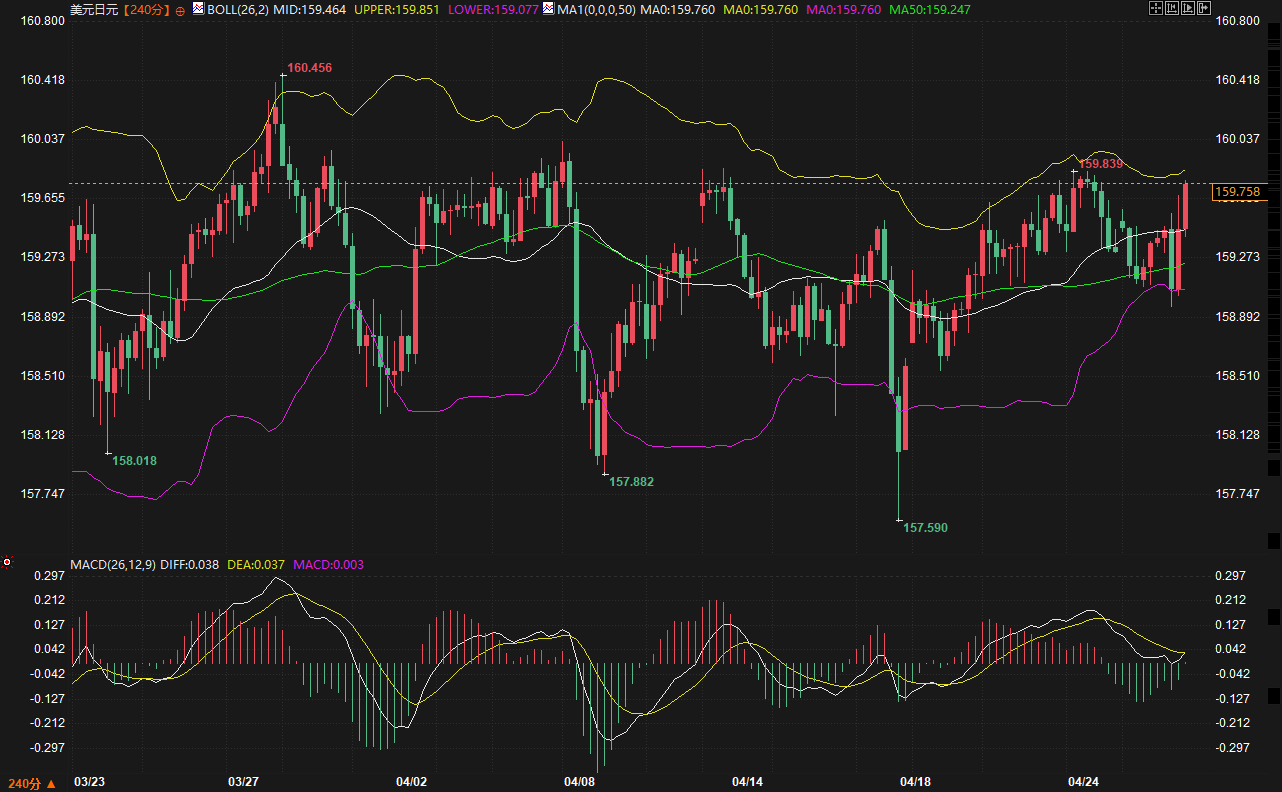
Task: Click the red sun marker icon left of MACD
Action: [x=7, y=563]
